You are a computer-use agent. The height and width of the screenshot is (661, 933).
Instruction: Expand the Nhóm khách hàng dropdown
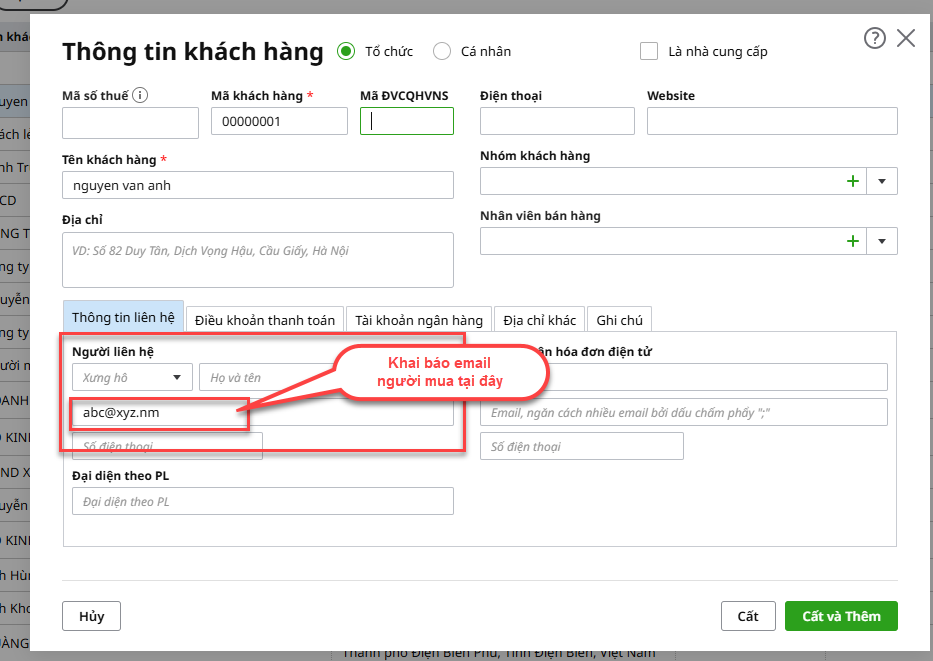tap(882, 182)
